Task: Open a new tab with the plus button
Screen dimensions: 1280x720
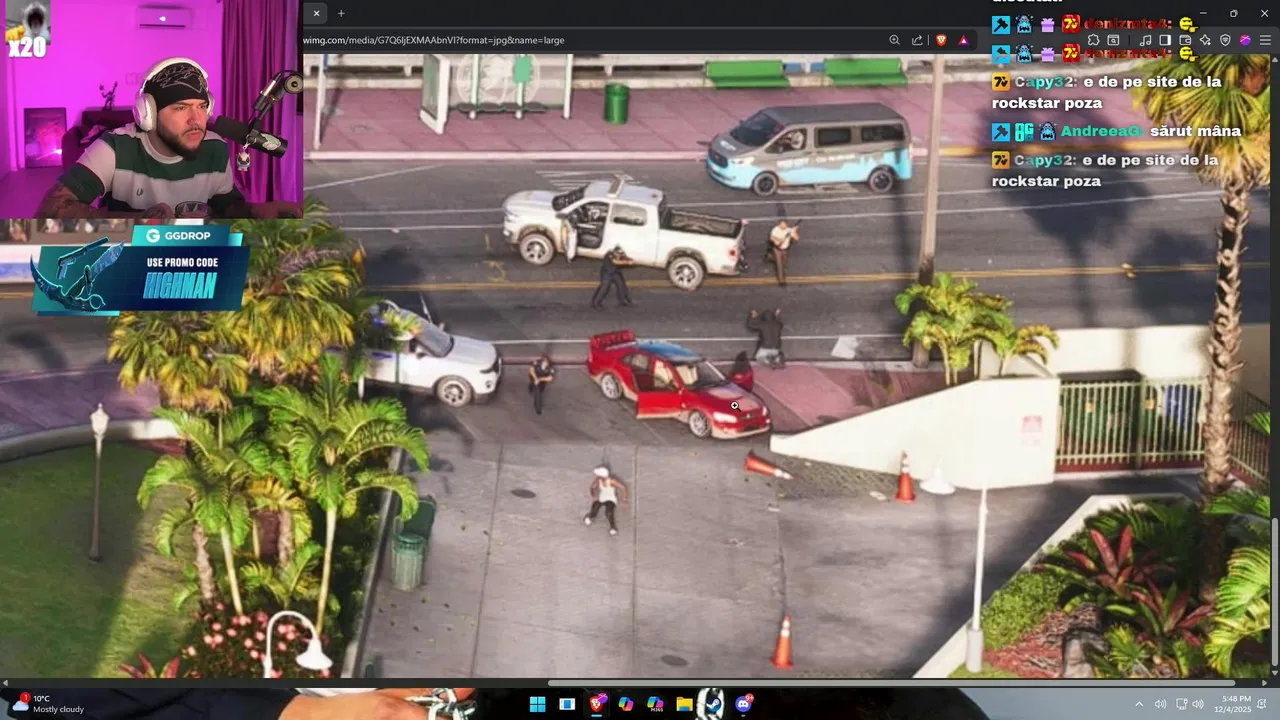Action: [341, 13]
